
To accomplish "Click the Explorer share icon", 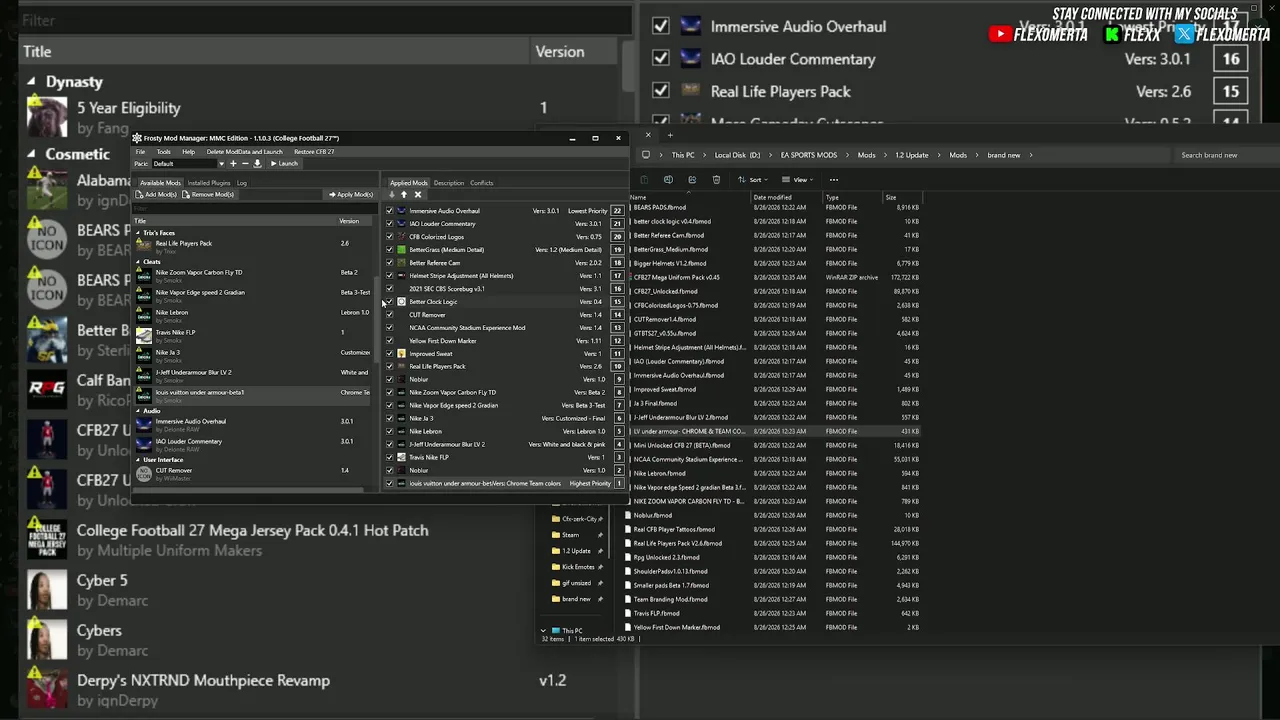I will click(692, 180).
